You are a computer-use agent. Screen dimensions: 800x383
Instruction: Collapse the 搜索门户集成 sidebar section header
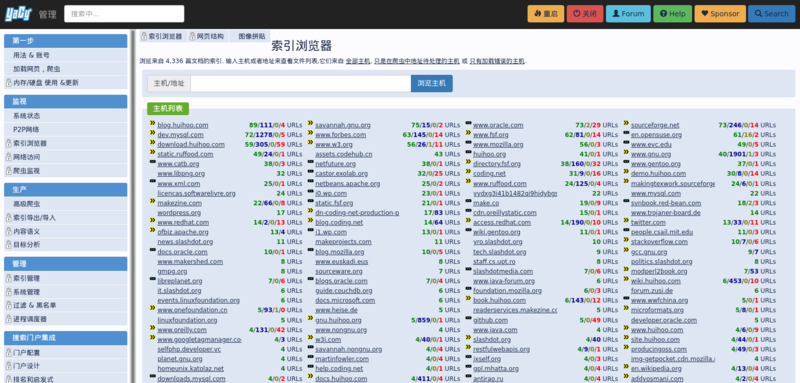[x=65, y=338]
